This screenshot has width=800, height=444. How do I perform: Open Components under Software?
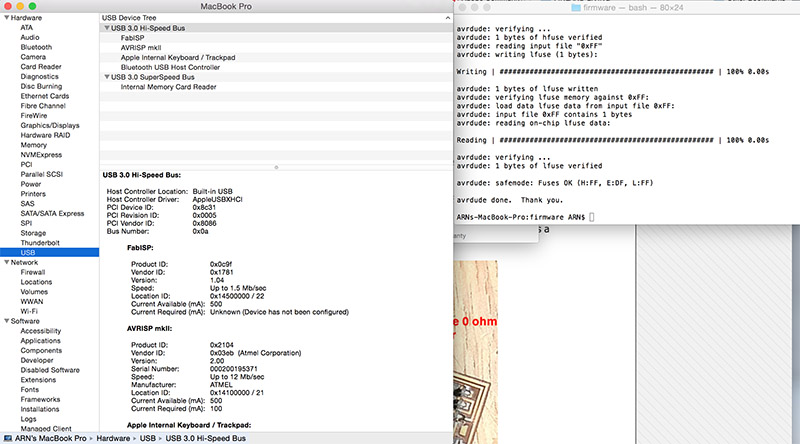click(x=41, y=351)
